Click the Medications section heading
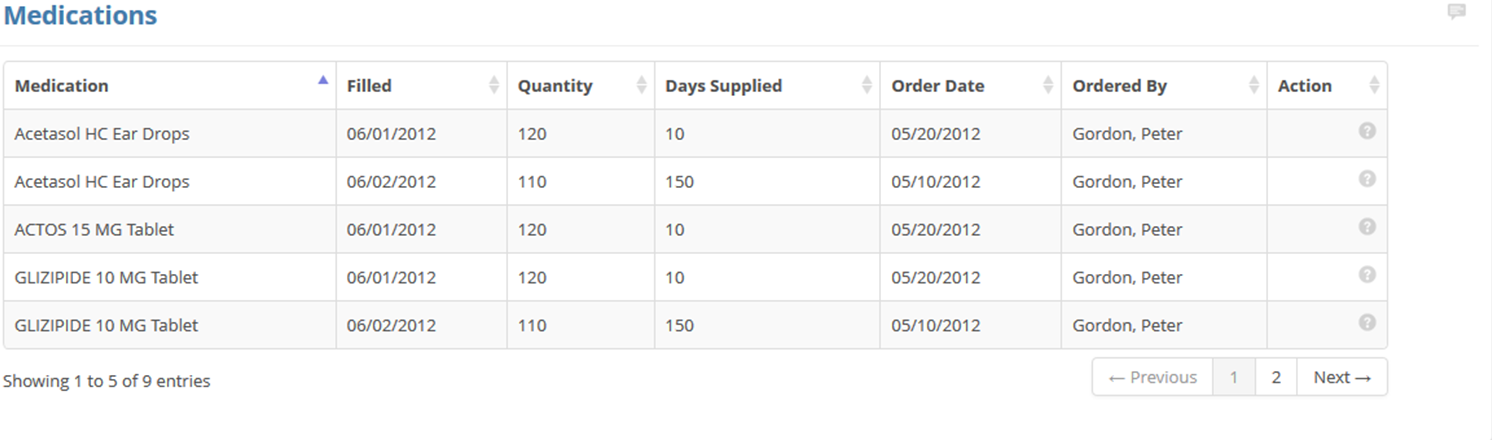 [81, 16]
